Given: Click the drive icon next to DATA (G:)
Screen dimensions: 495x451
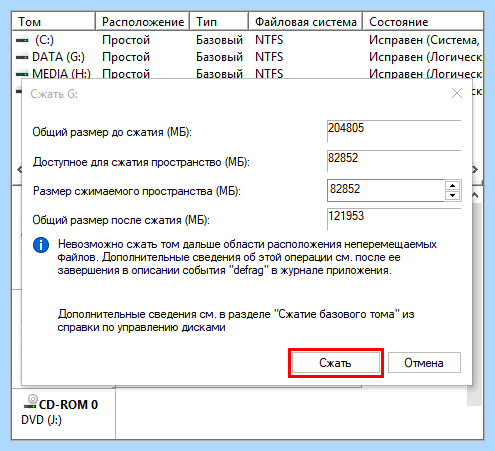Looking at the screenshot, I should 22,57.
